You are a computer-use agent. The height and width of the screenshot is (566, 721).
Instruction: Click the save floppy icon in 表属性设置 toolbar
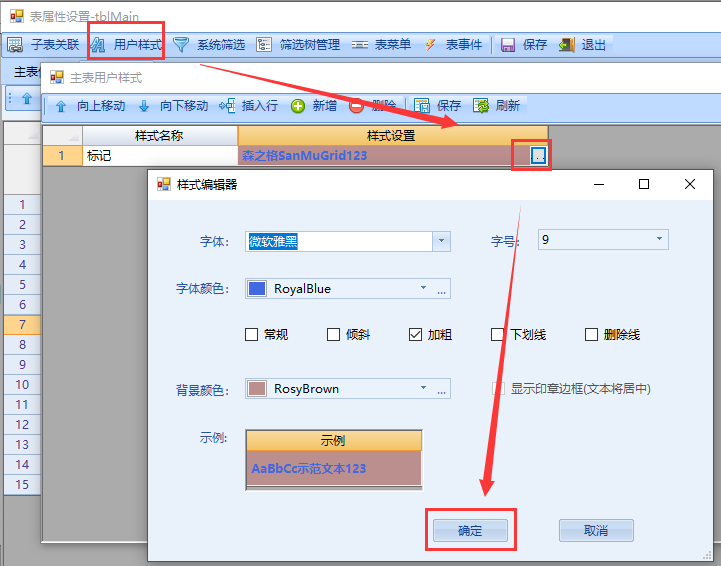click(x=508, y=45)
